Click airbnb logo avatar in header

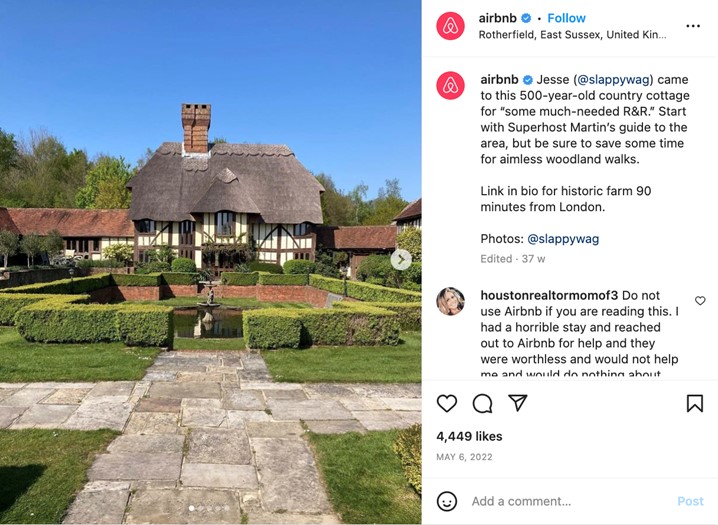click(x=450, y=26)
